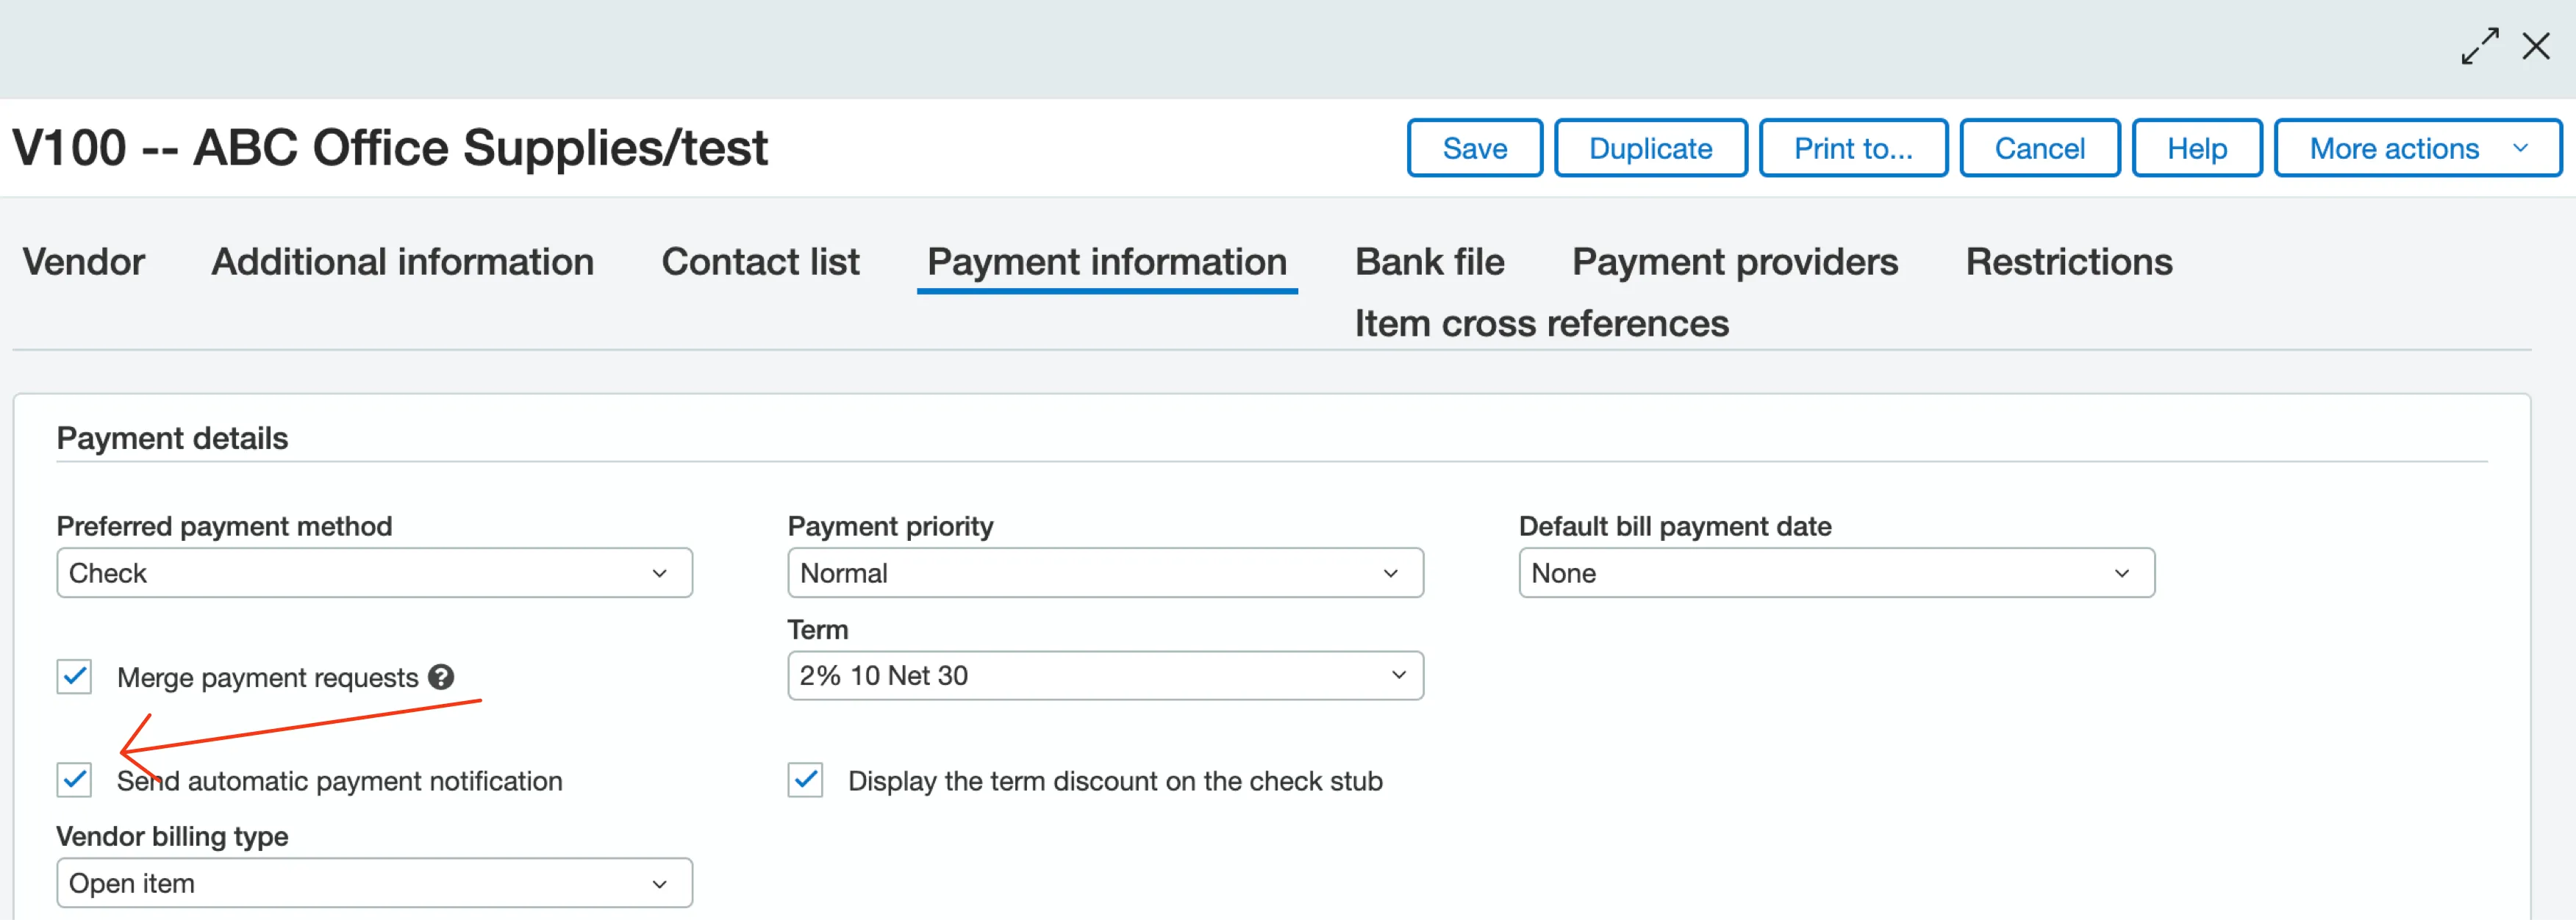Click the Duplicate button
Viewport: 2576px width, 920px height.
pyautogui.click(x=1650, y=148)
